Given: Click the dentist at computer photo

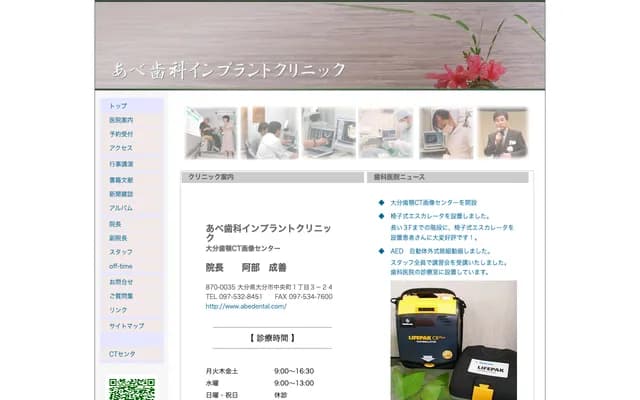Looking at the screenshot, I should 270,133.
